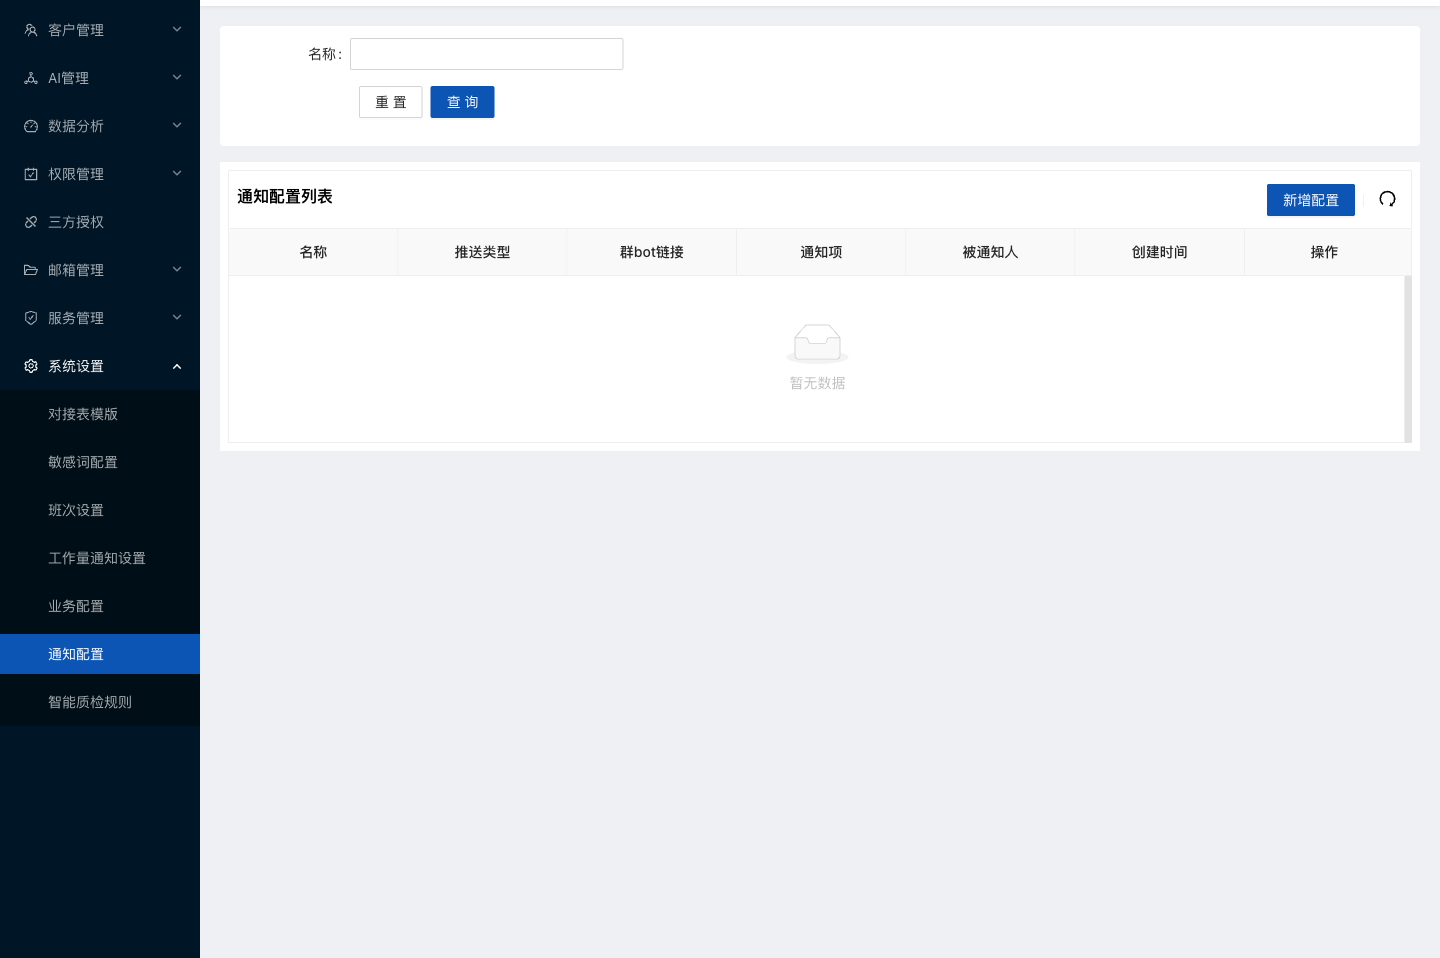Expand the 权限管理 chevron
The height and width of the screenshot is (958, 1440).
(x=177, y=174)
